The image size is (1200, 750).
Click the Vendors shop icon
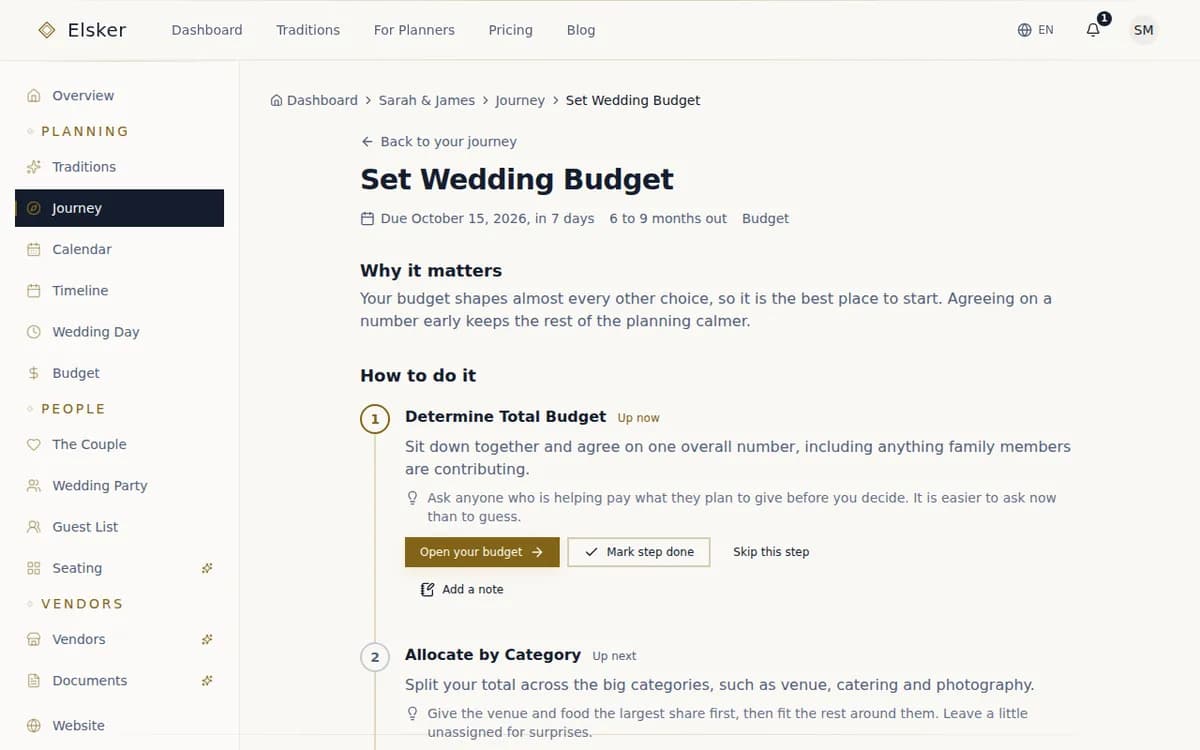[x=33, y=640]
